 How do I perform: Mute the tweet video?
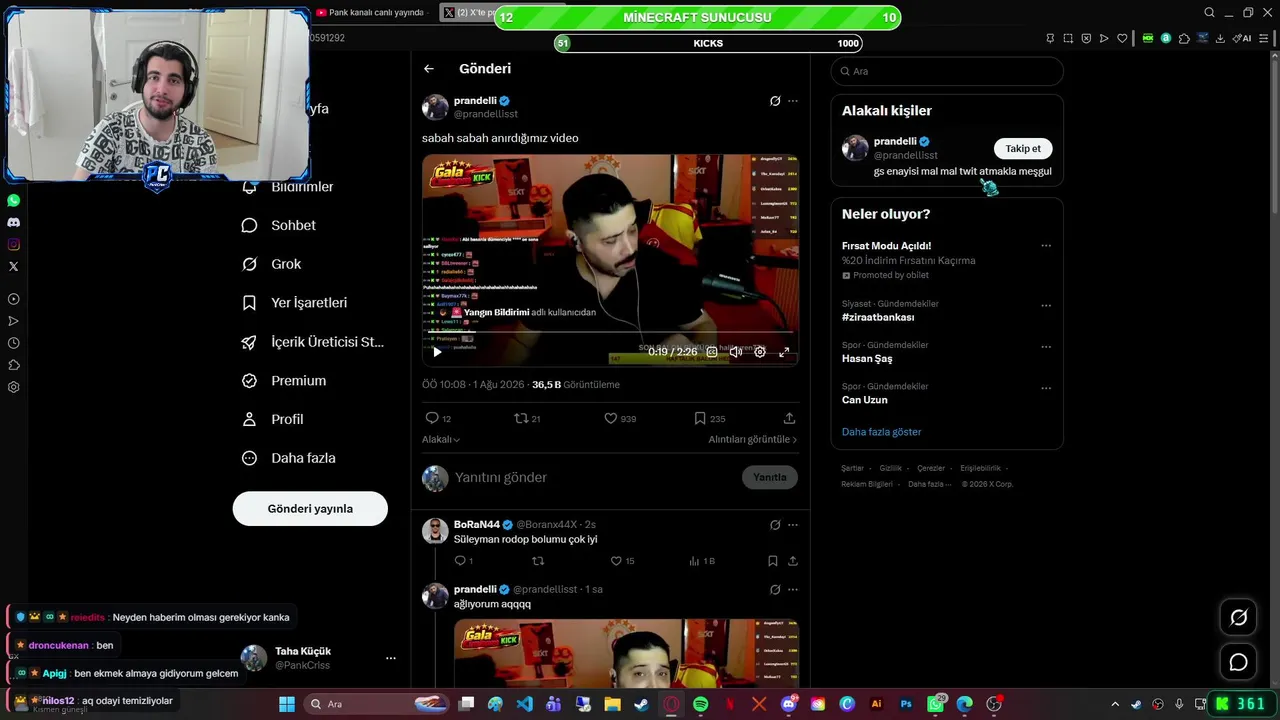tap(736, 352)
